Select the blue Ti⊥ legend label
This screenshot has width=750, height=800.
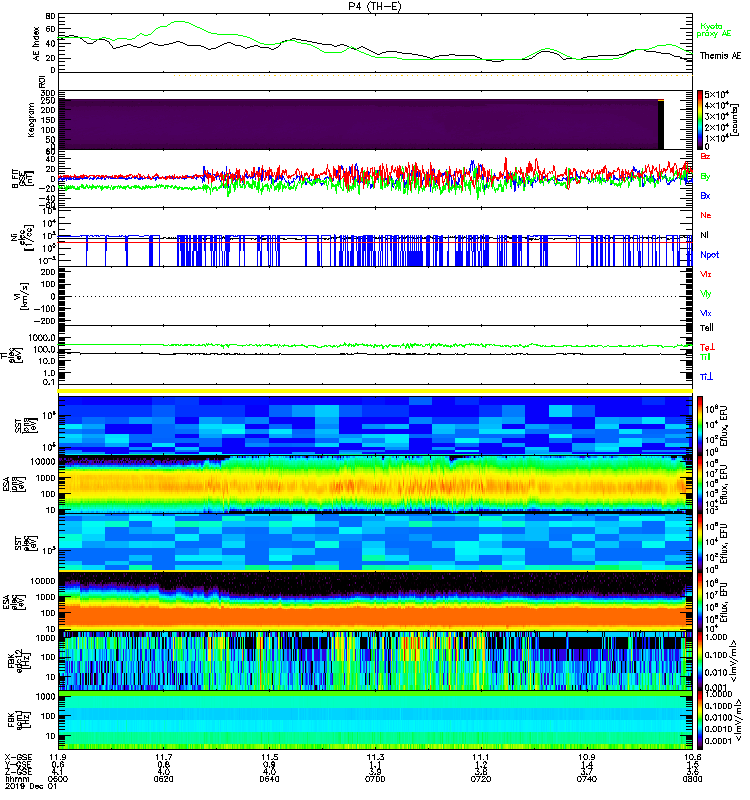(706, 377)
